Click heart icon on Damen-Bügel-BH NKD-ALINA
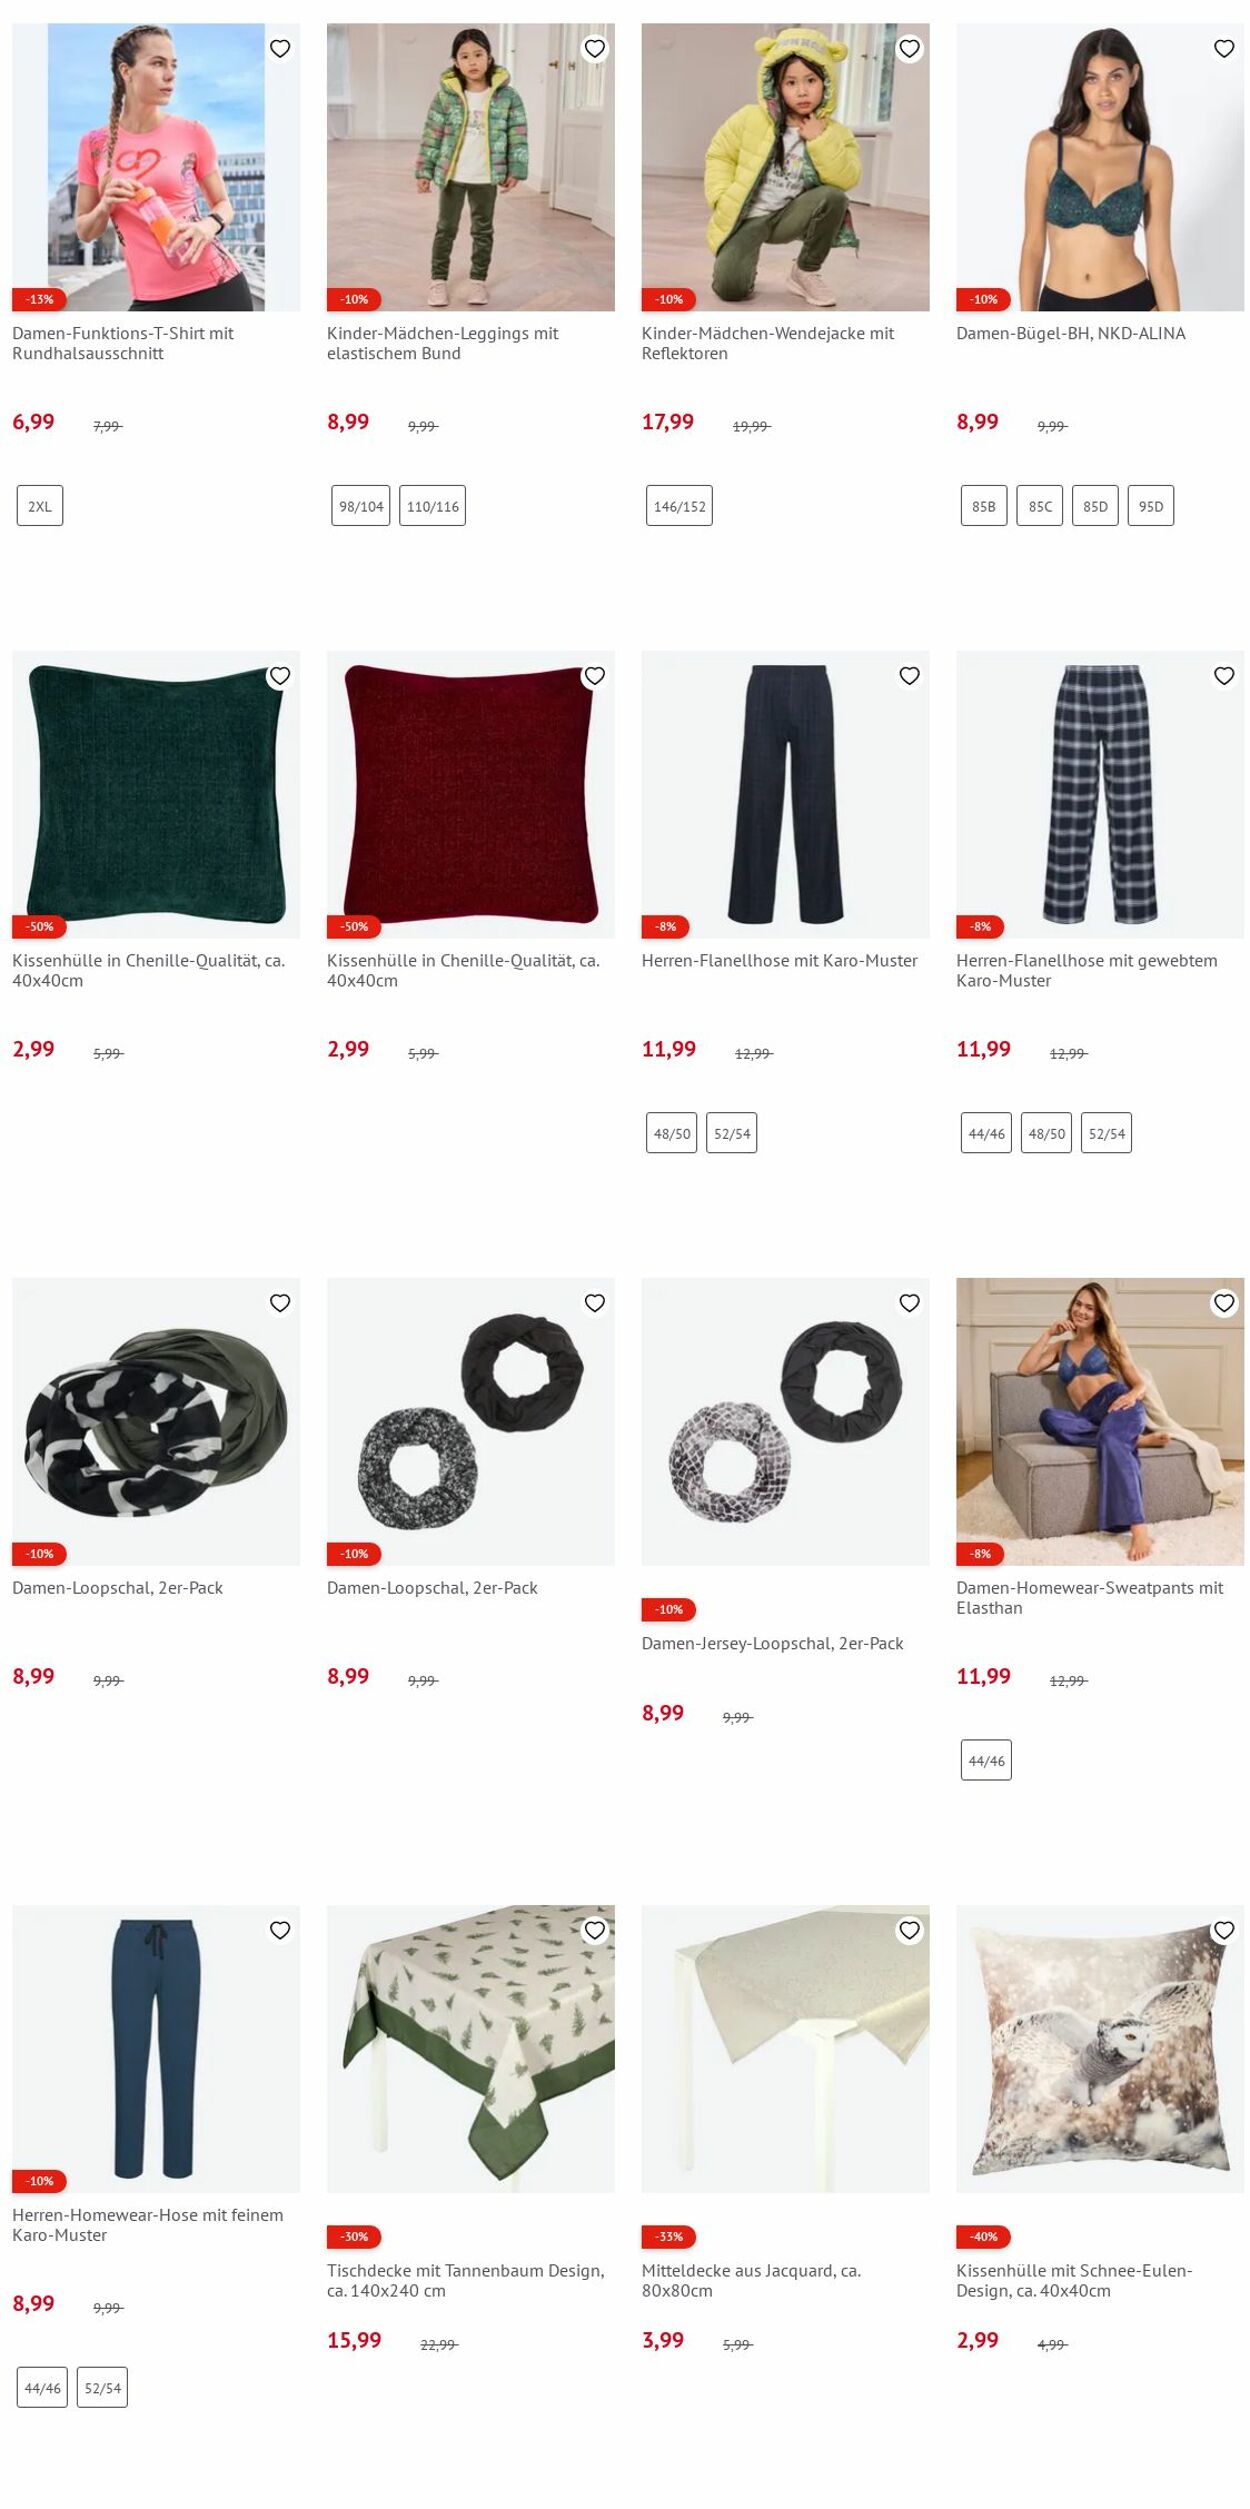This screenshot has height=2509, width=1250. tap(1224, 48)
